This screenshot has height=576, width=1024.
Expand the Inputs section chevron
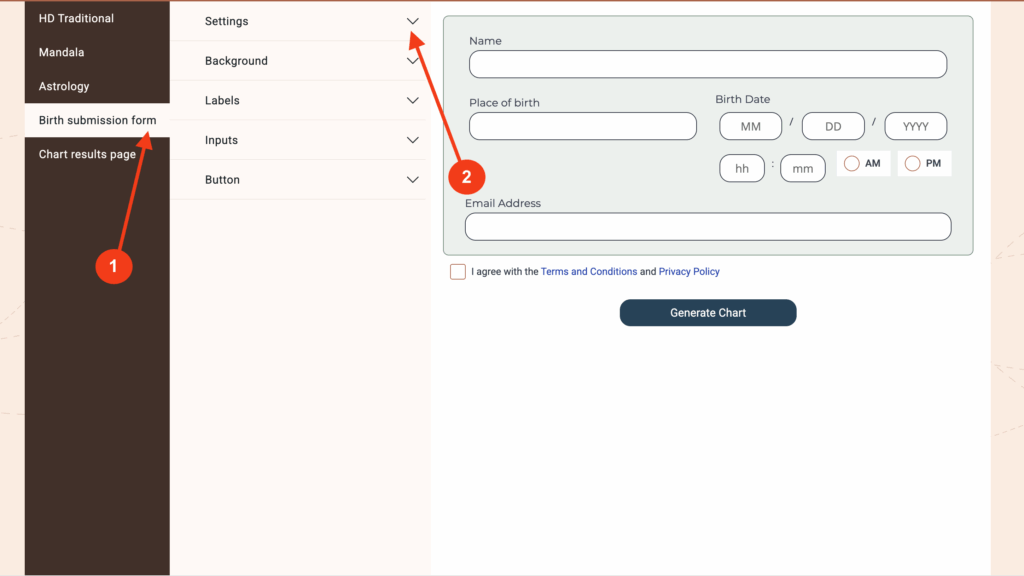point(412,140)
